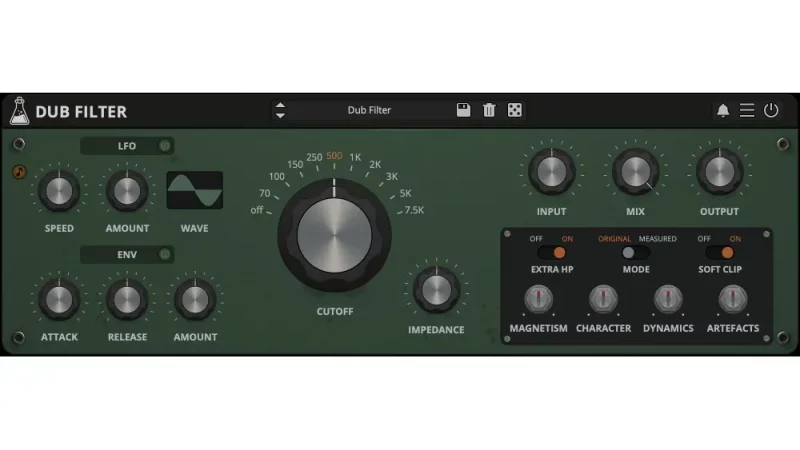Enable the ENV section toggle
800x450 pixels.
[x=165, y=255]
